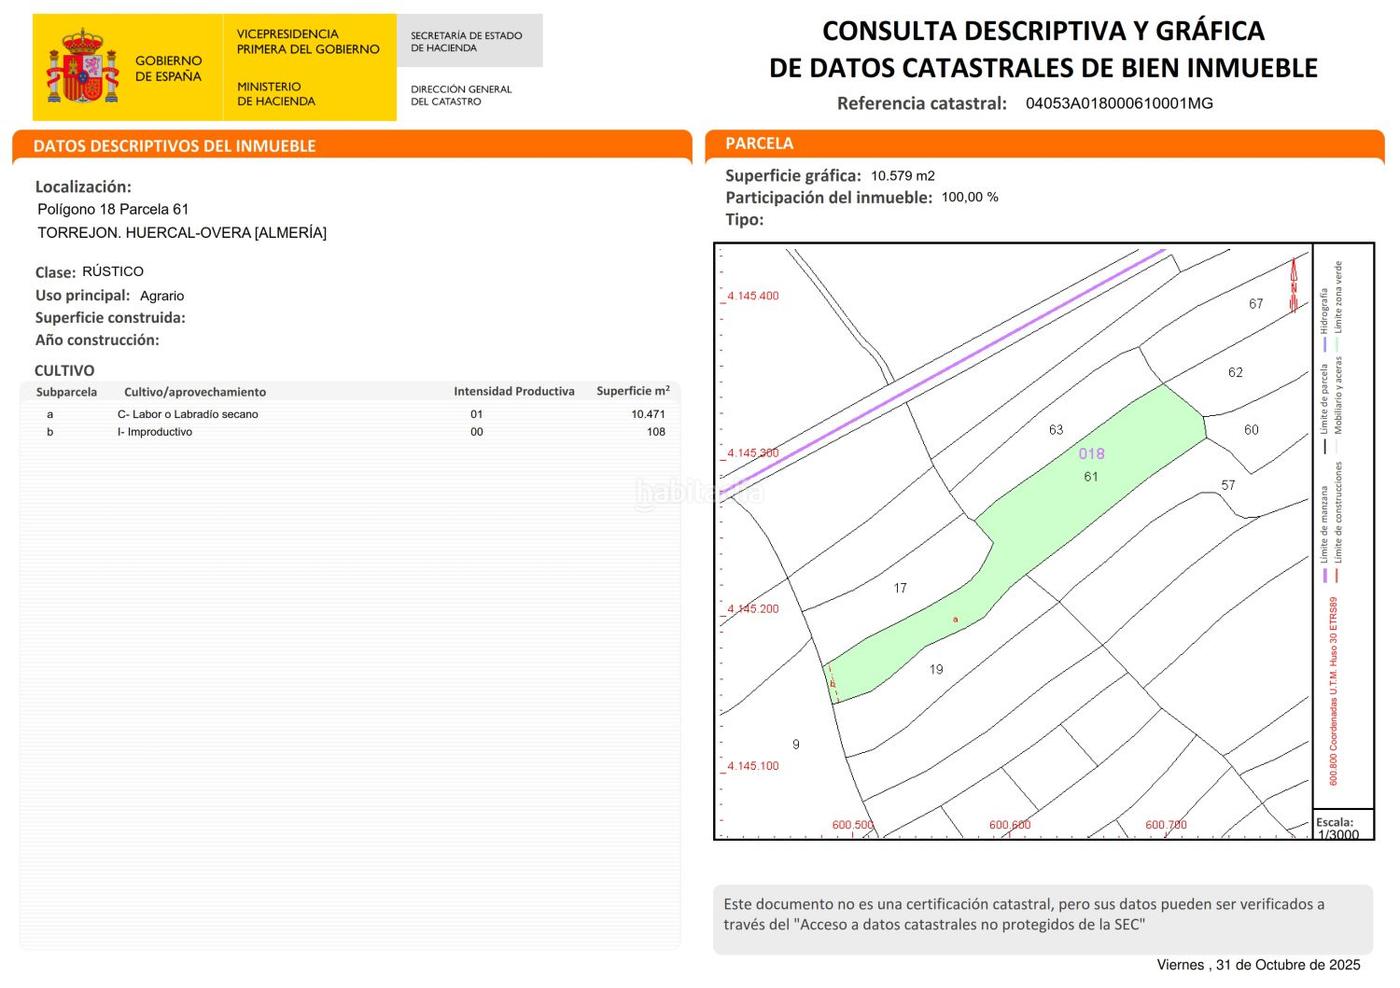Click the red Límite de construcciones legend mark
1400x988 pixels.
(1338, 575)
